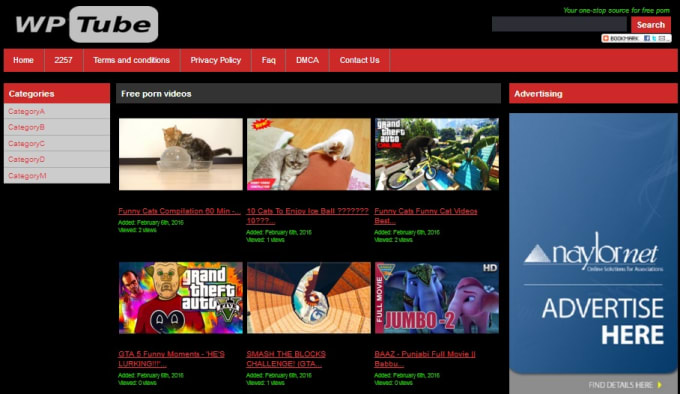Click the Facebook share icon
This screenshot has height=394, width=680.
(647, 38)
